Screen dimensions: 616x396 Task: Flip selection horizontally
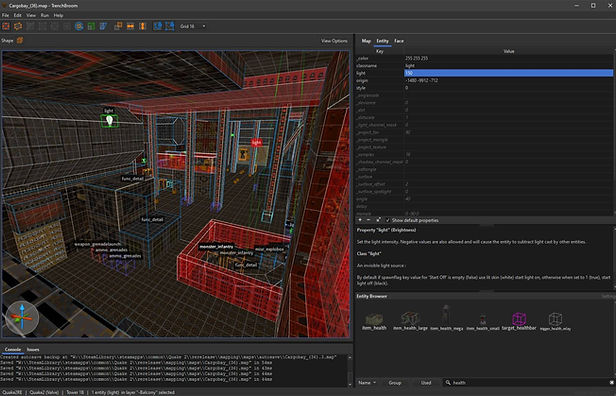click(x=130, y=26)
